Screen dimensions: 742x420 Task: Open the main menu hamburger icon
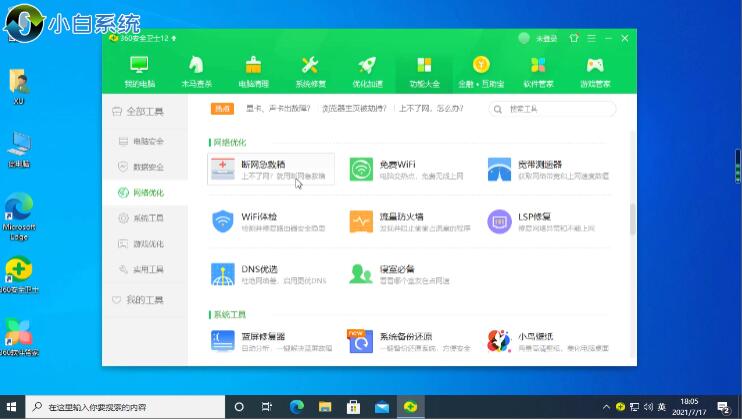pos(590,38)
